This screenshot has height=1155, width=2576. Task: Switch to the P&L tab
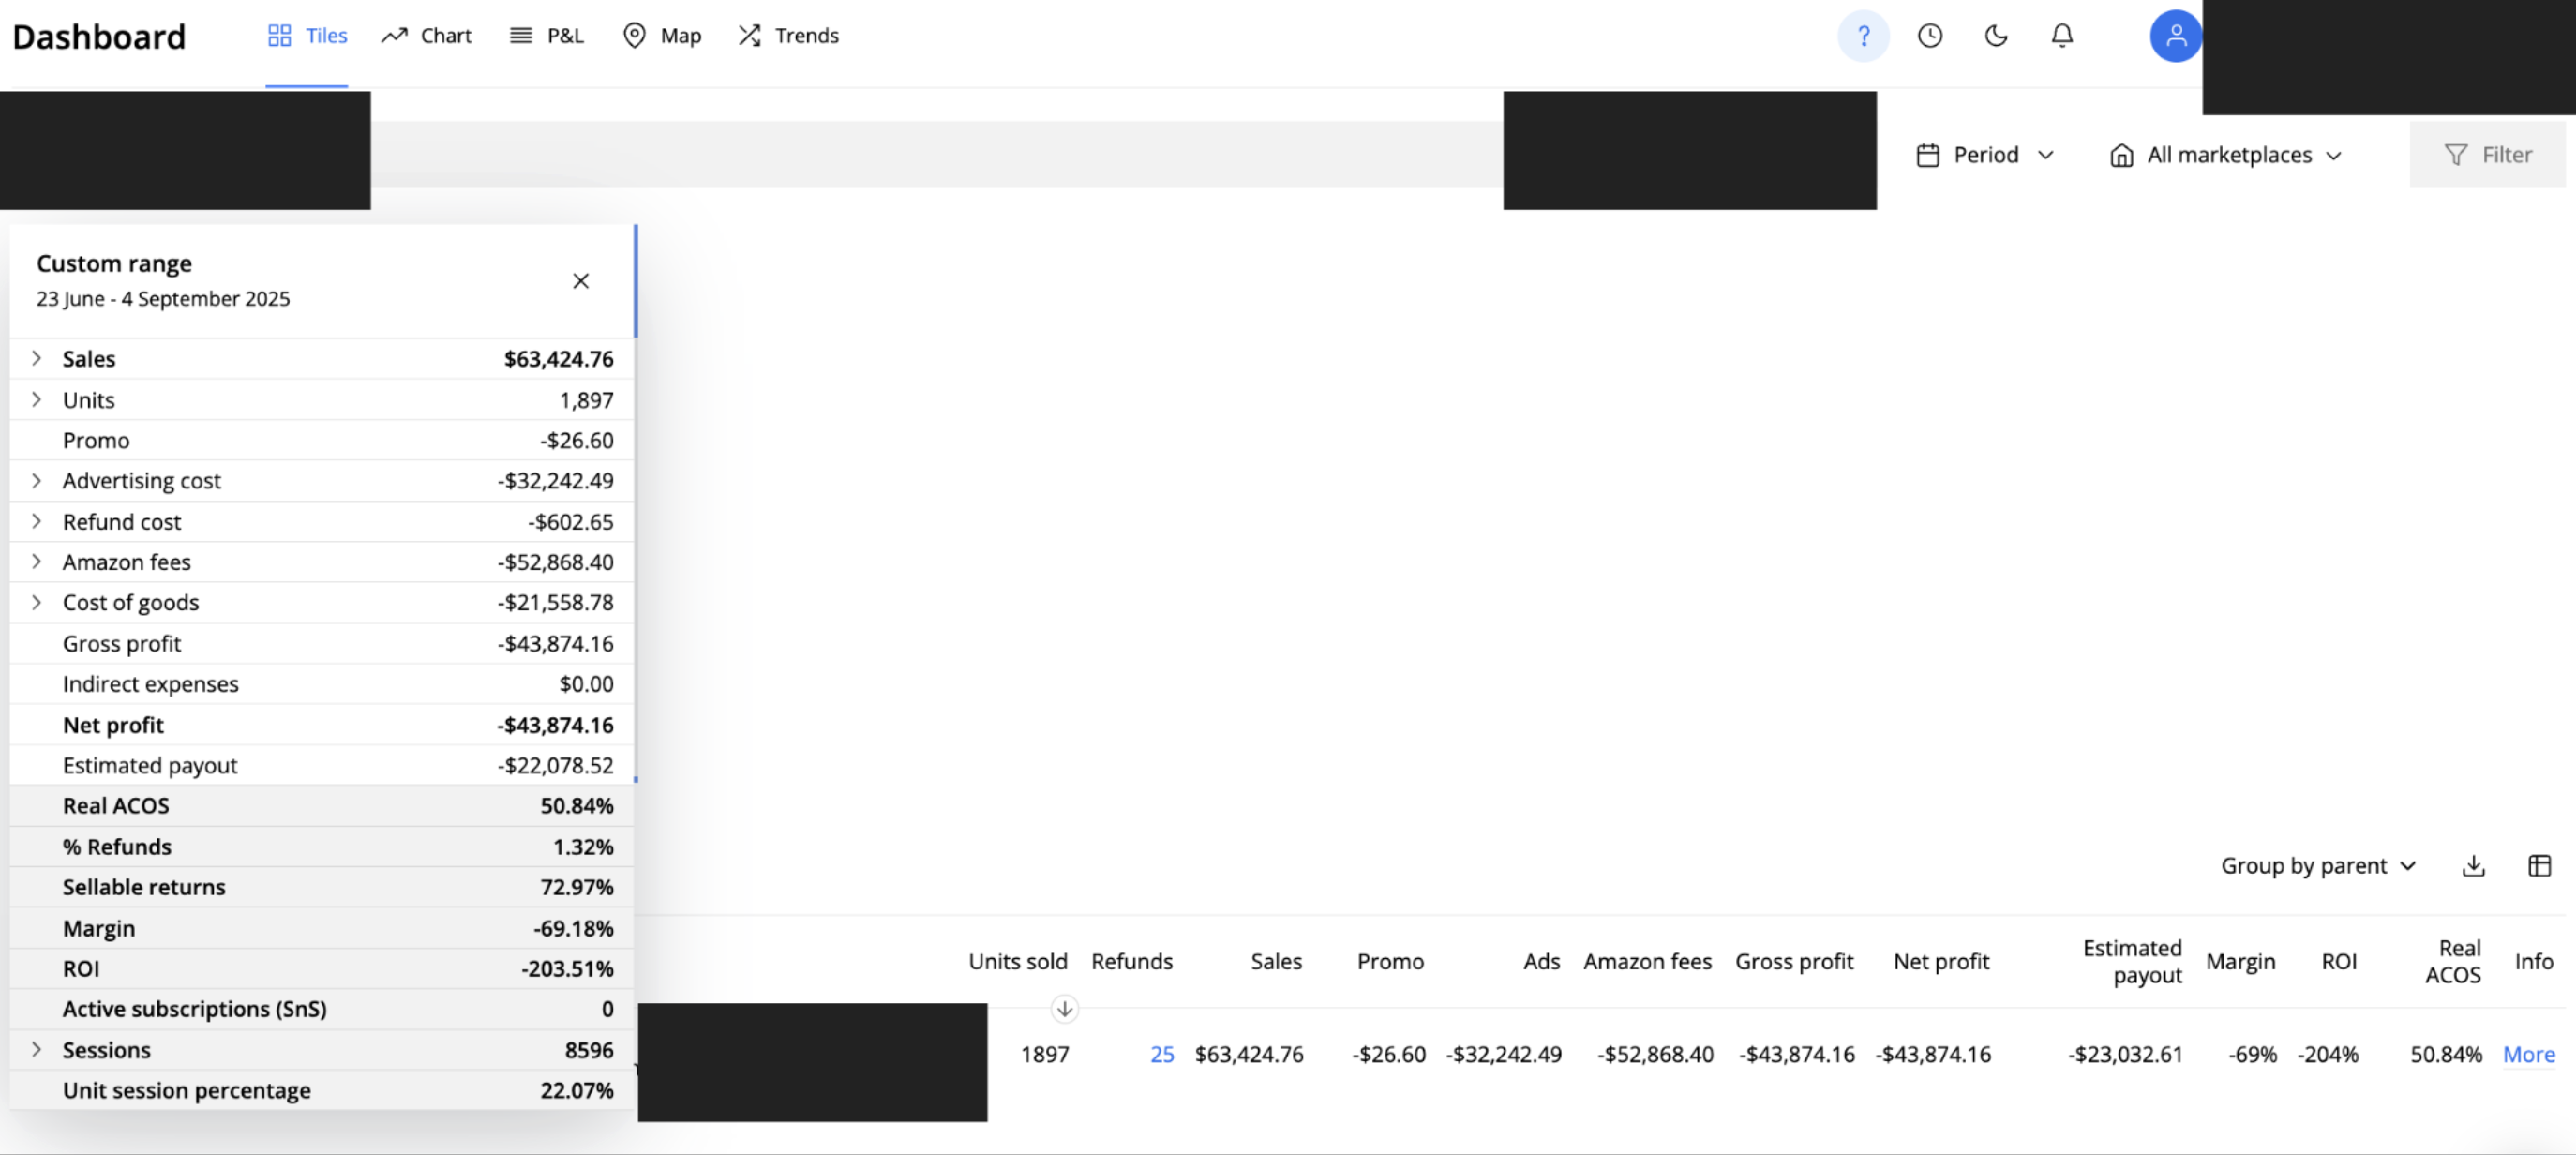click(x=546, y=36)
